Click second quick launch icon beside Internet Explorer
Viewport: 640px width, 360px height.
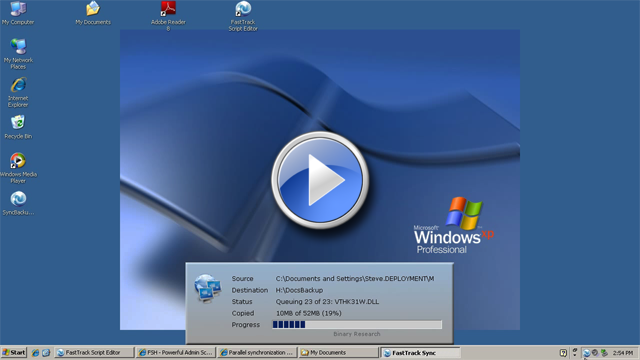[x=46, y=353]
